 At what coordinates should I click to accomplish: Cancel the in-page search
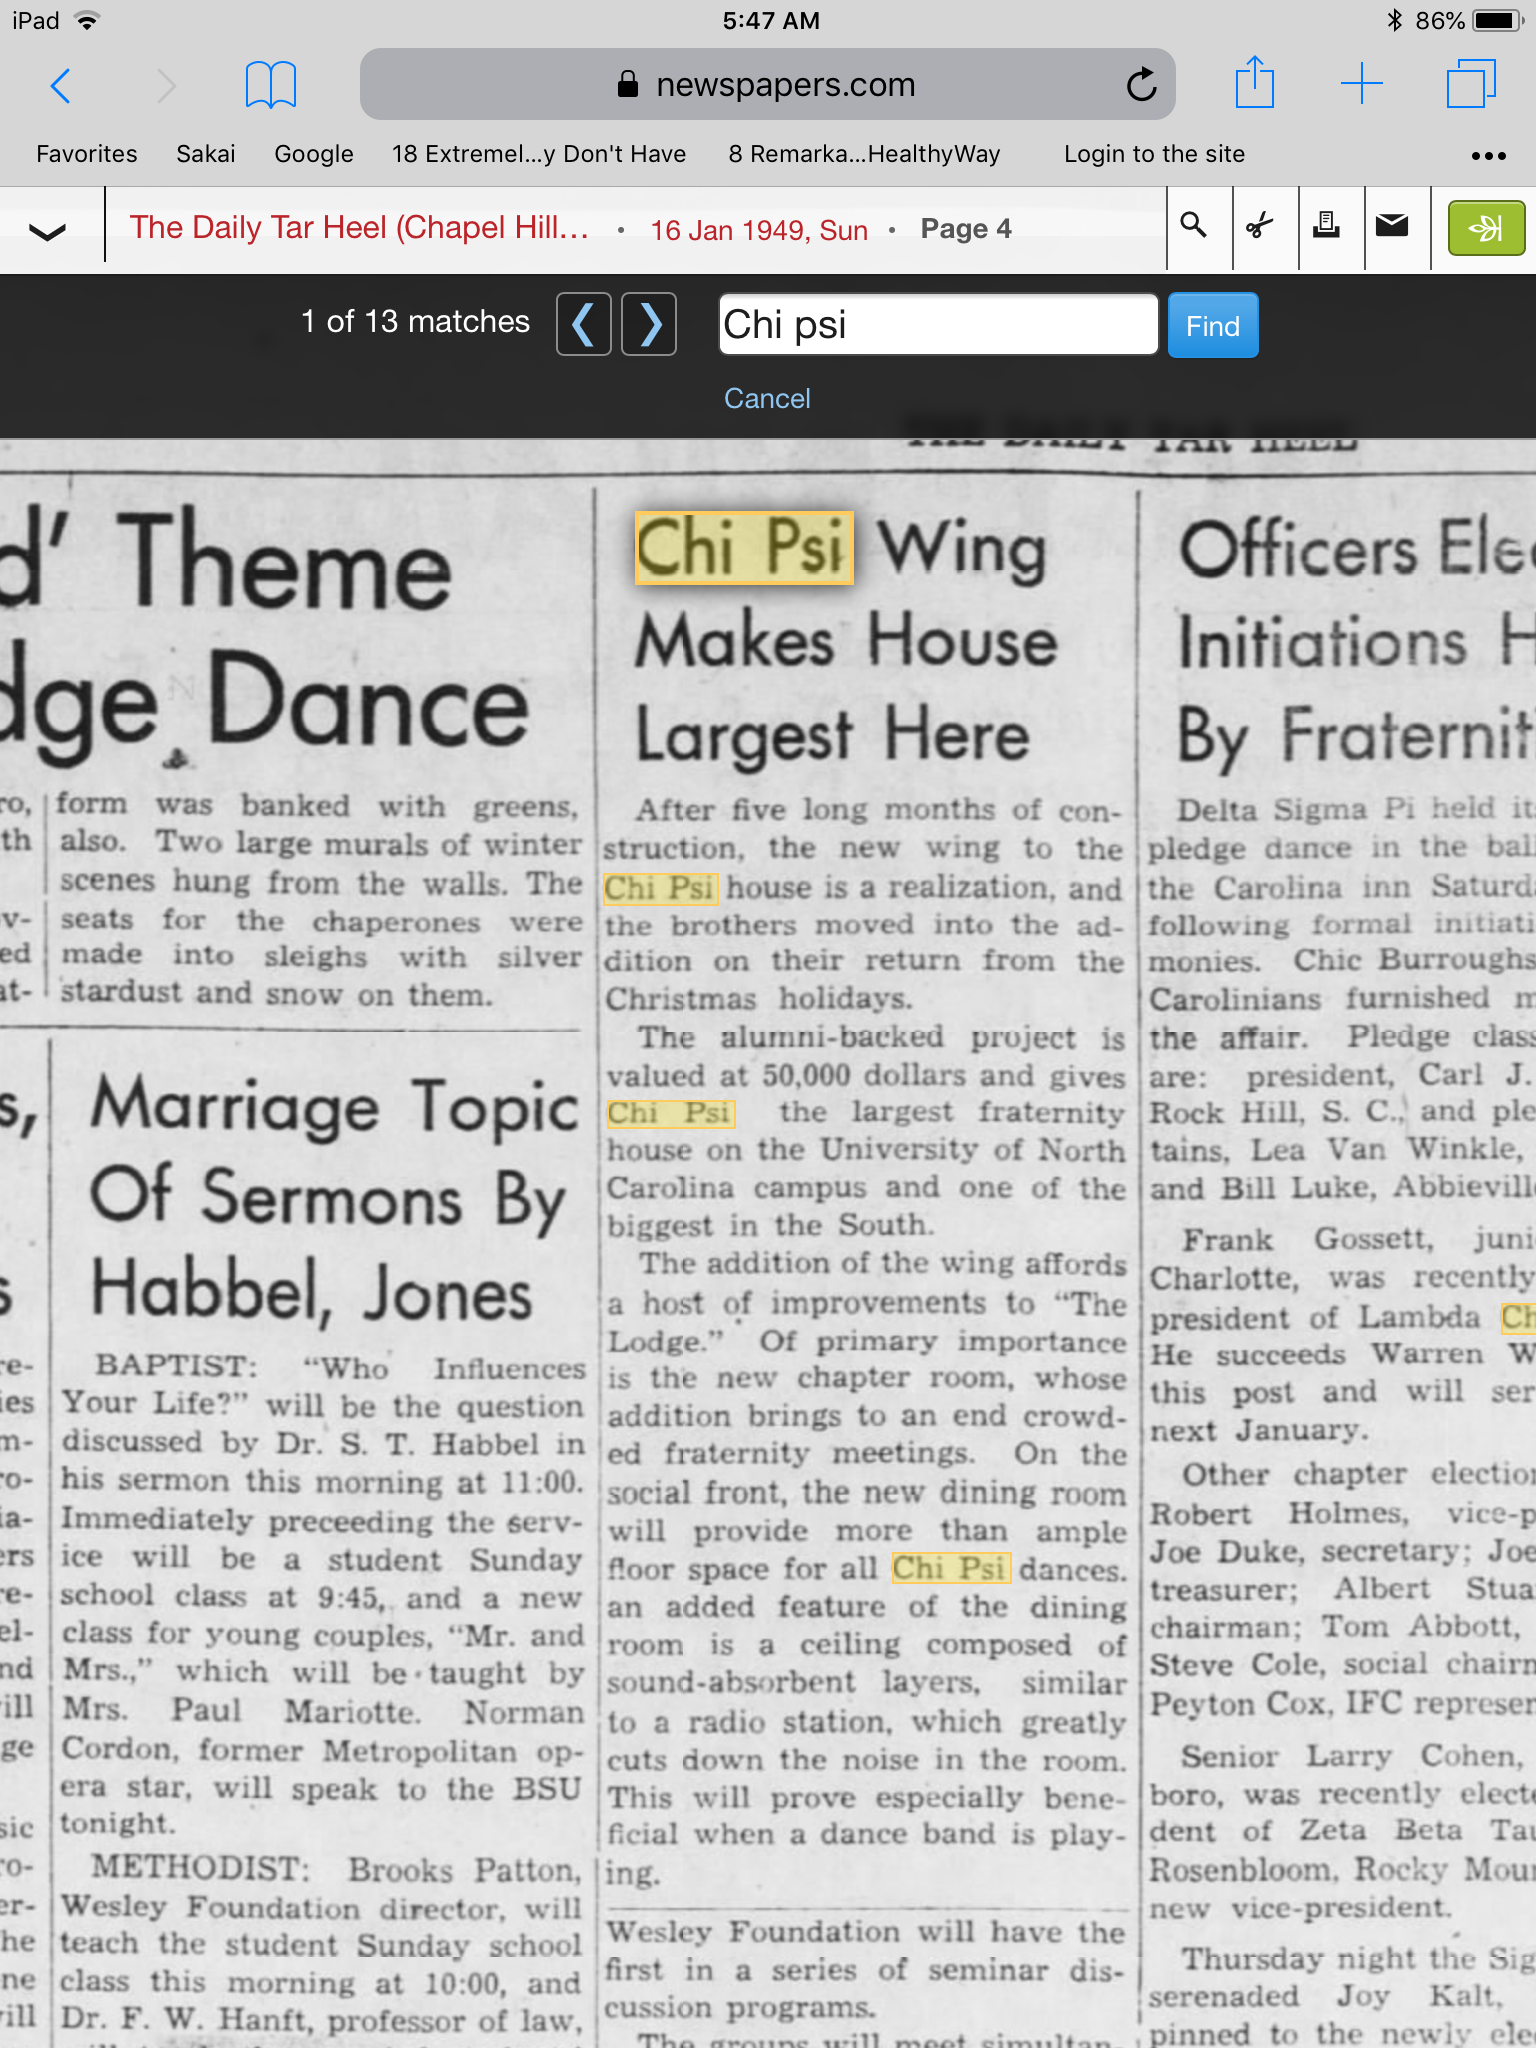coord(767,398)
